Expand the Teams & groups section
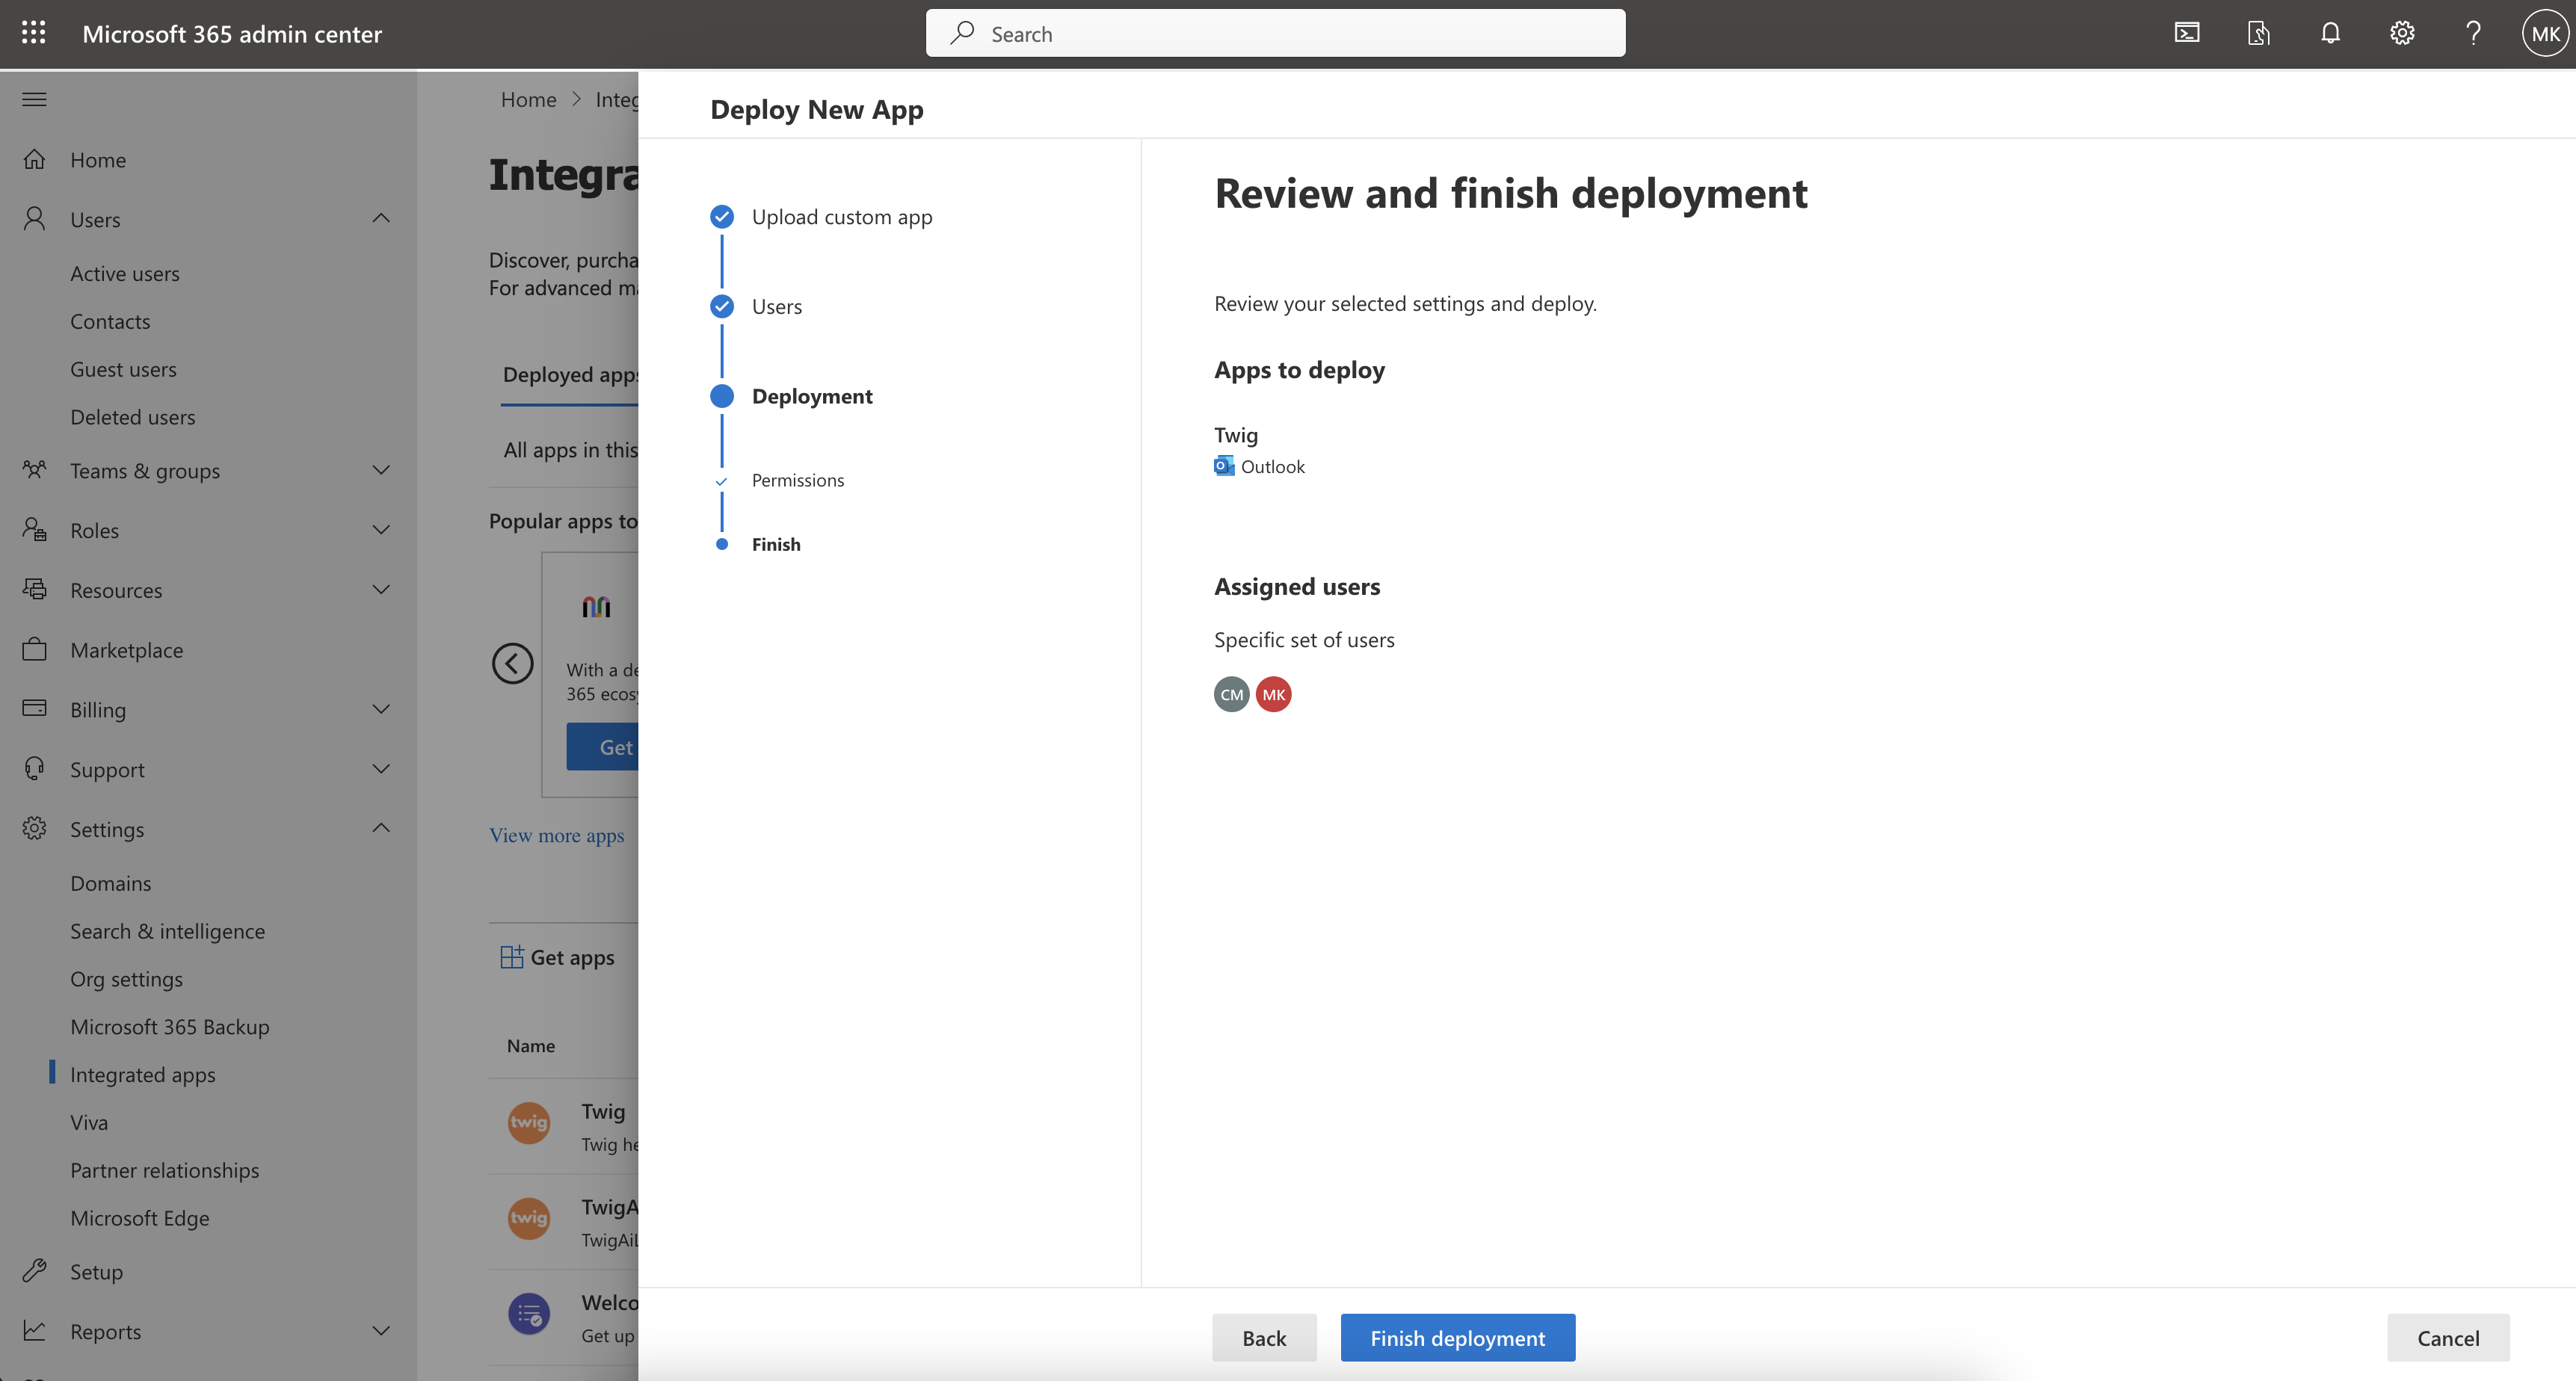This screenshot has height=1381, width=2576. pyautogui.click(x=381, y=470)
